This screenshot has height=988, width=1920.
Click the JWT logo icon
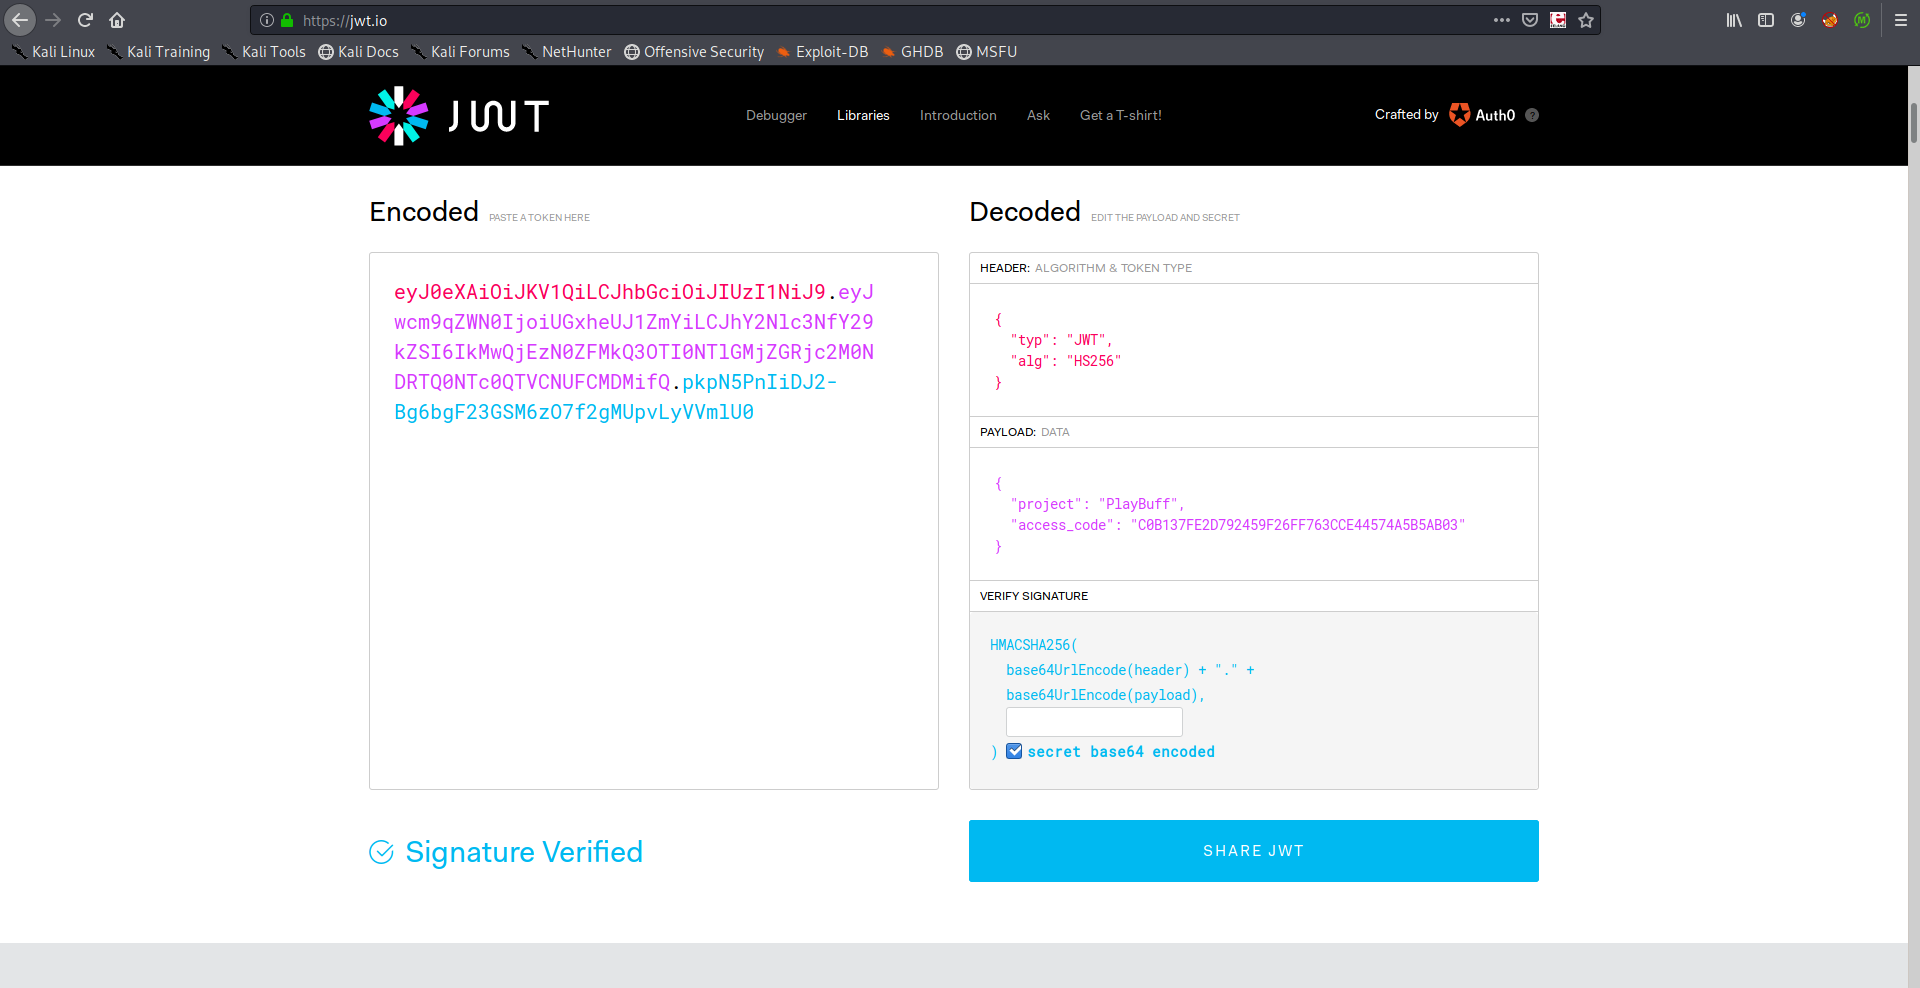pyautogui.click(x=399, y=116)
